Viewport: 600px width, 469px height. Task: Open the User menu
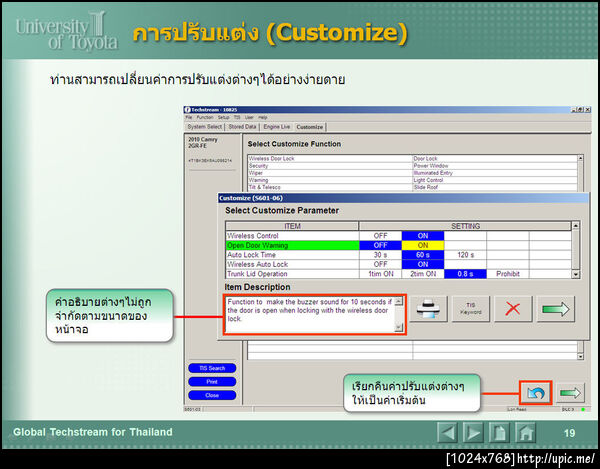coord(249,117)
